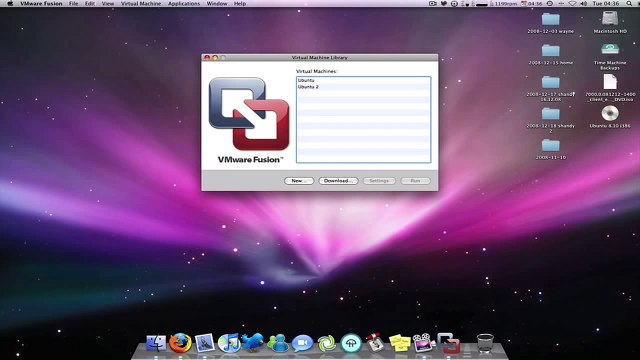Image resolution: width=640 pixels, height=360 pixels.
Task: Minimize the Virtual Machine Library window
Action: click(215, 58)
